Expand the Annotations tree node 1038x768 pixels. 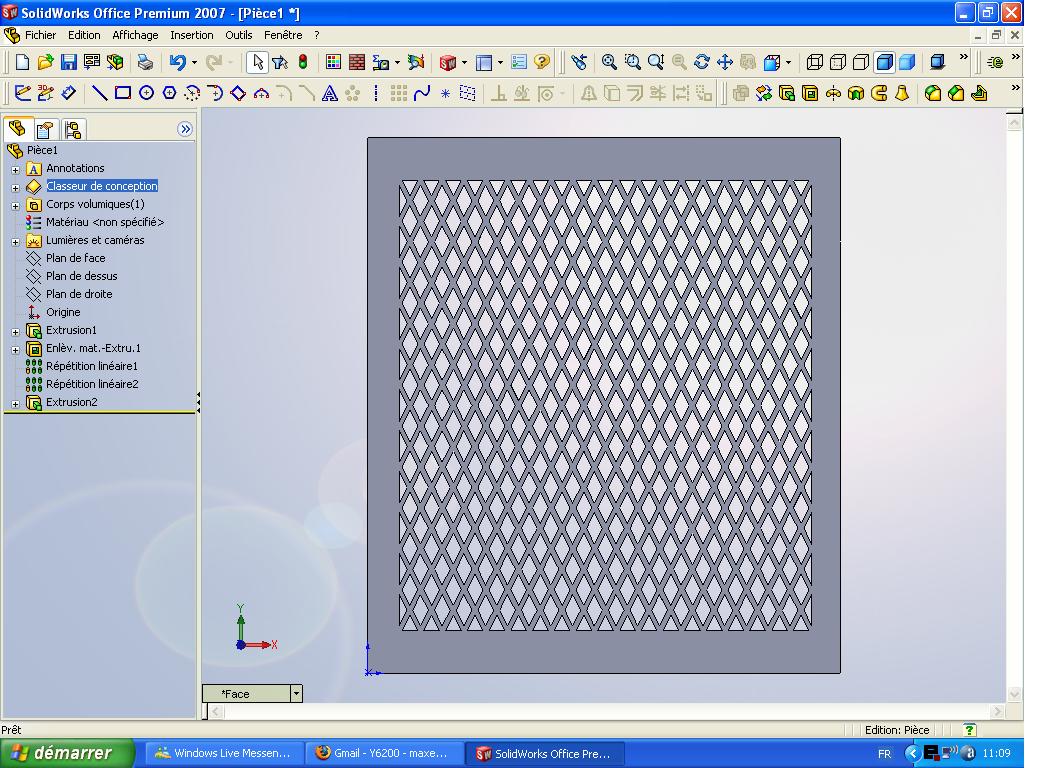pos(15,169)
